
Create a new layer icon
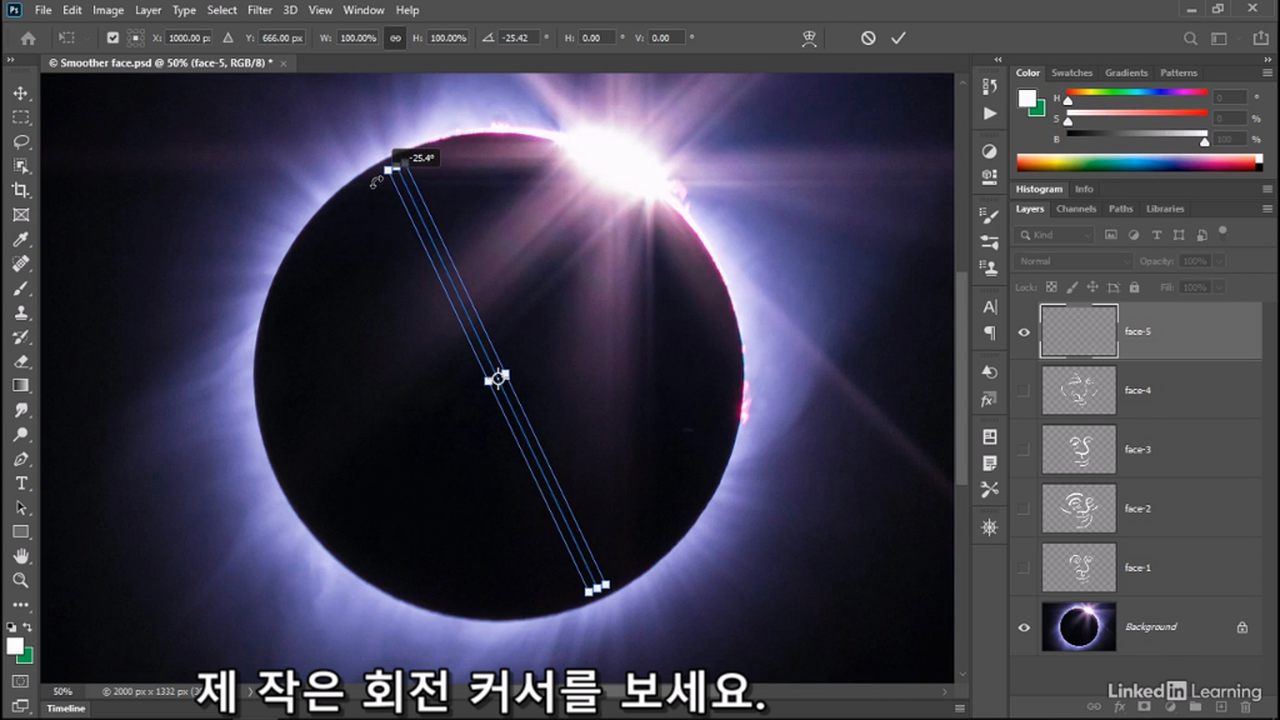(1220, 707)
